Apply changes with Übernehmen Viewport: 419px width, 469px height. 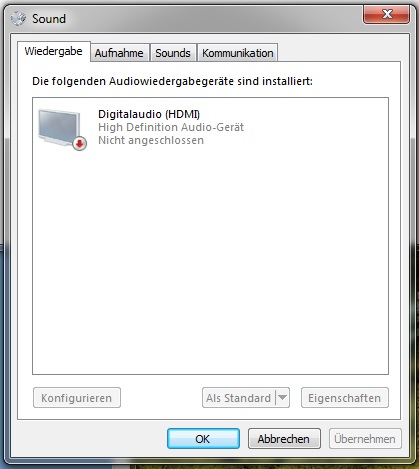click(x=365, y=439)
